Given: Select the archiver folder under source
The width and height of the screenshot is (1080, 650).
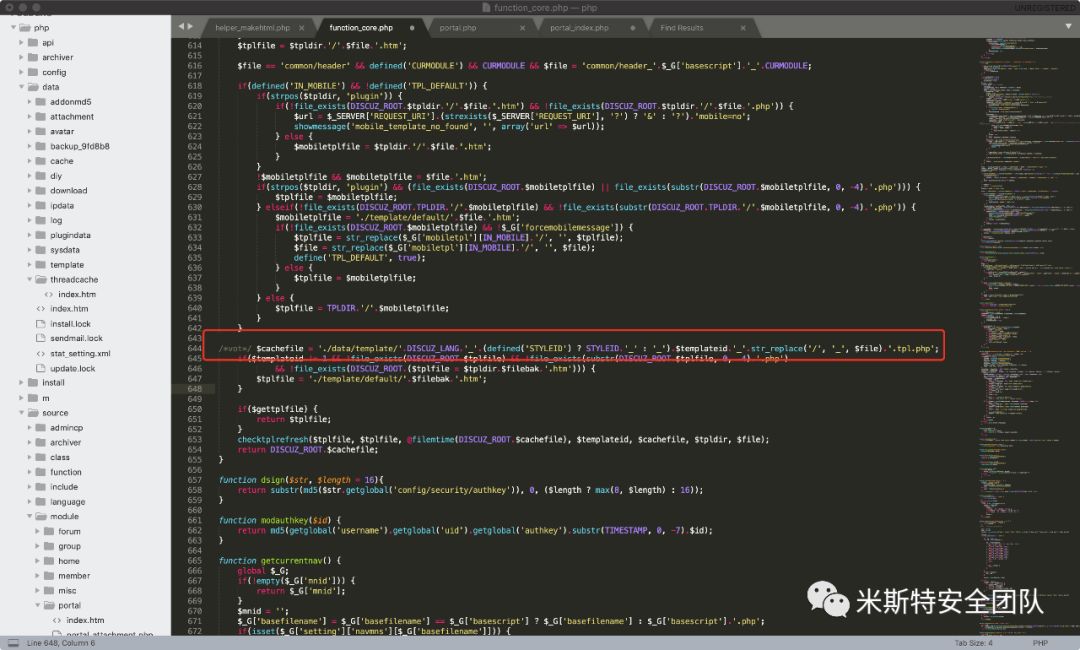Looking at the screenshot, I should click(65, 443).
